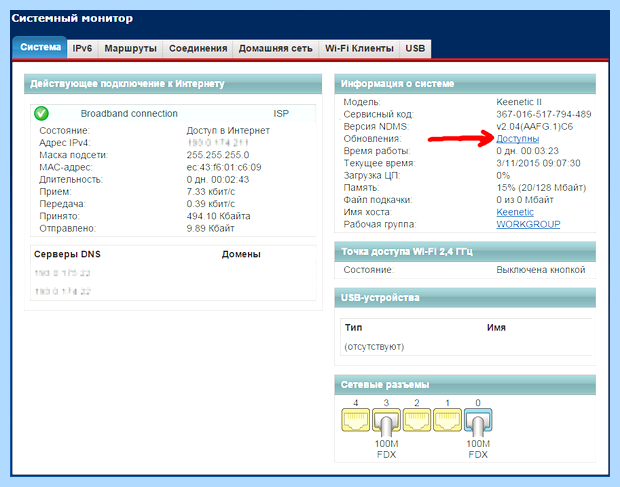This screenshot has width=620, height=487.
Task: Open the USB tab
Action: click(415, 49)
